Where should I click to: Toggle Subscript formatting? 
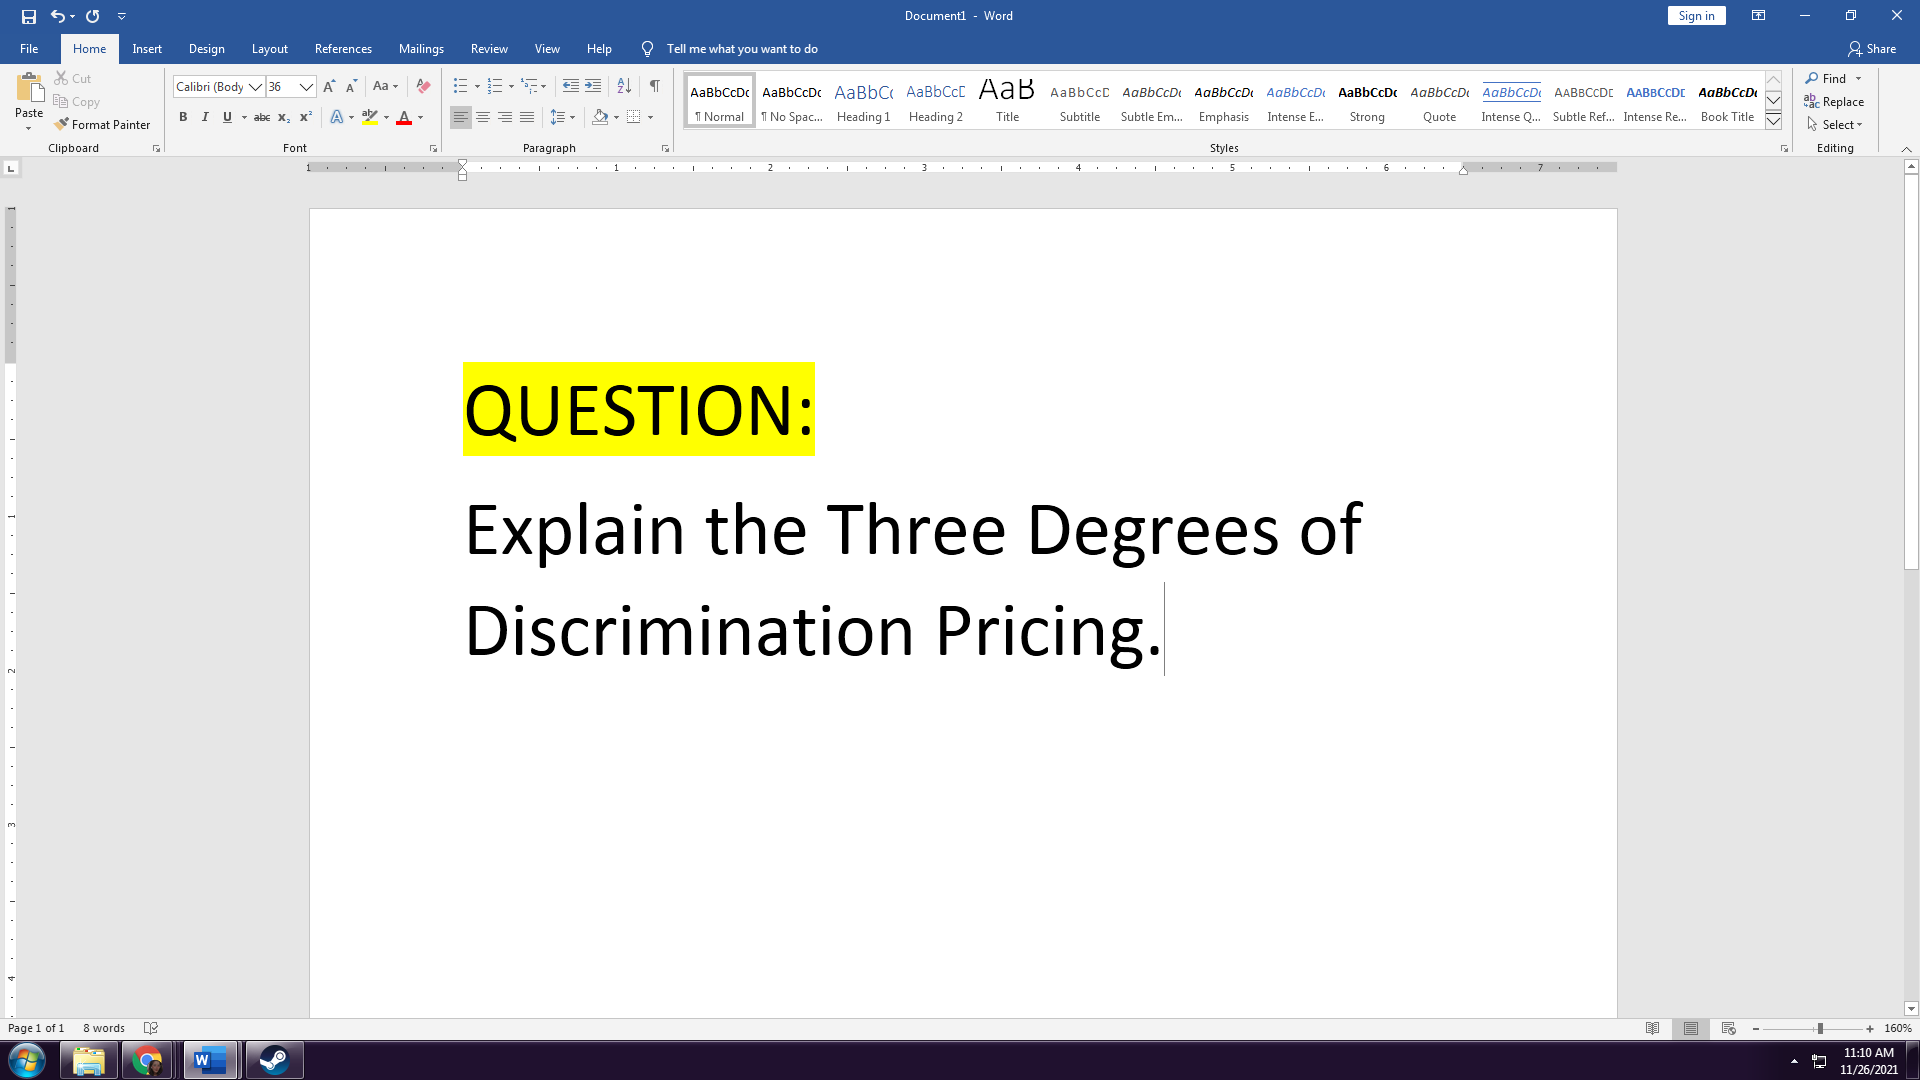click(284, 118)
